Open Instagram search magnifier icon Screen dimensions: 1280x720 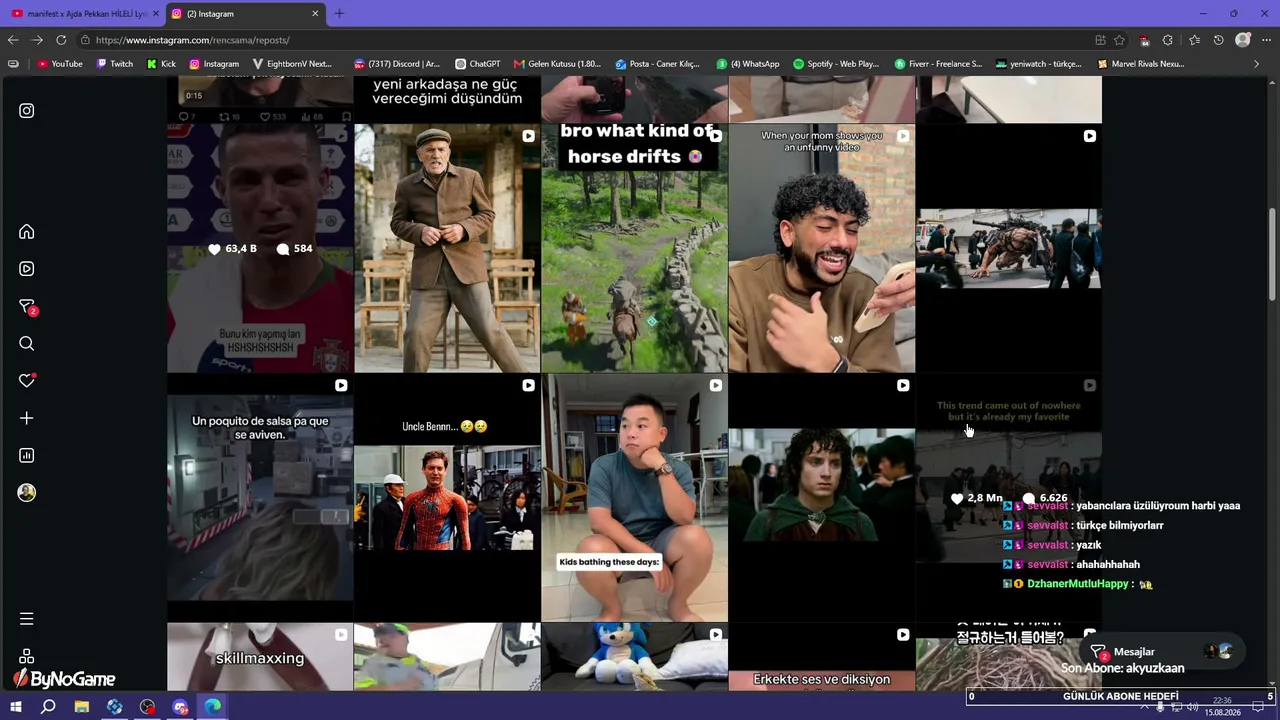click(27, 344)
